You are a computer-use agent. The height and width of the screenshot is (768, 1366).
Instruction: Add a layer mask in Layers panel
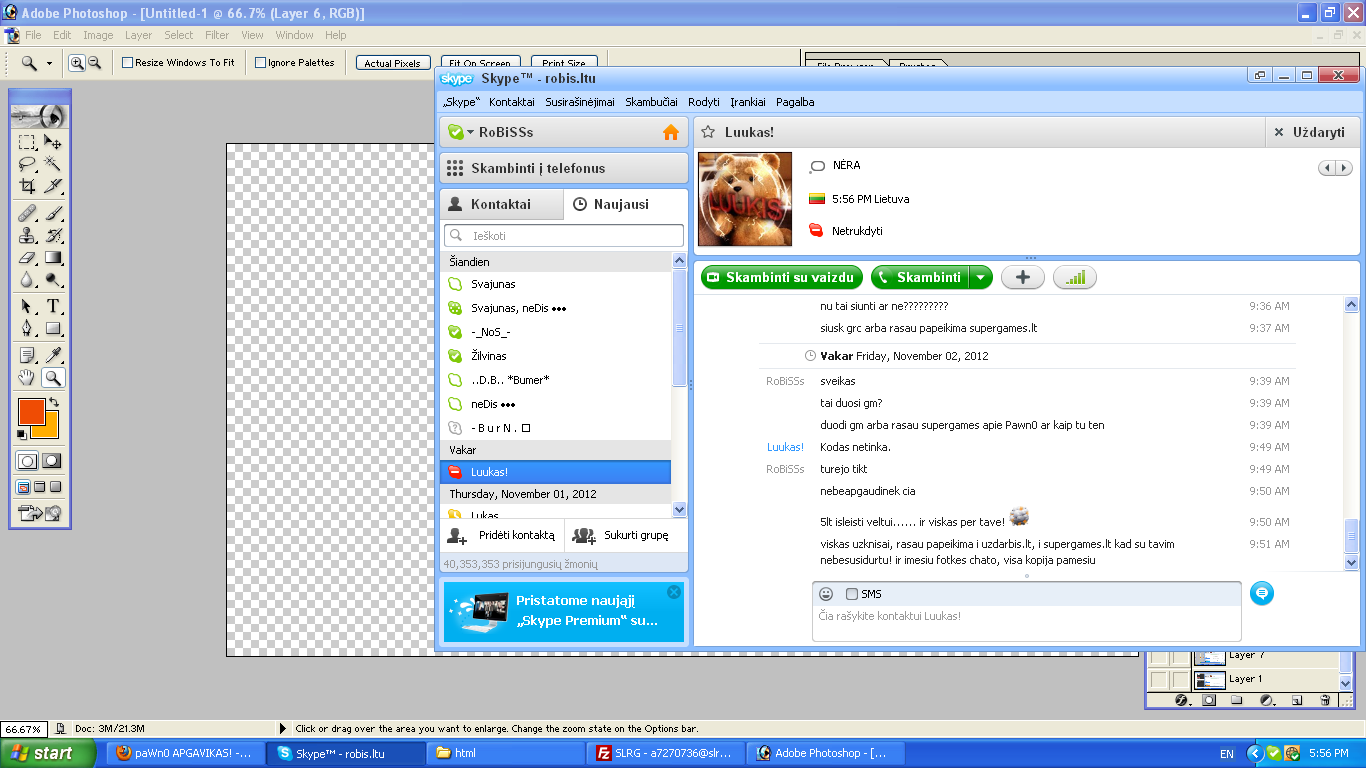(x=1209, y=701)
